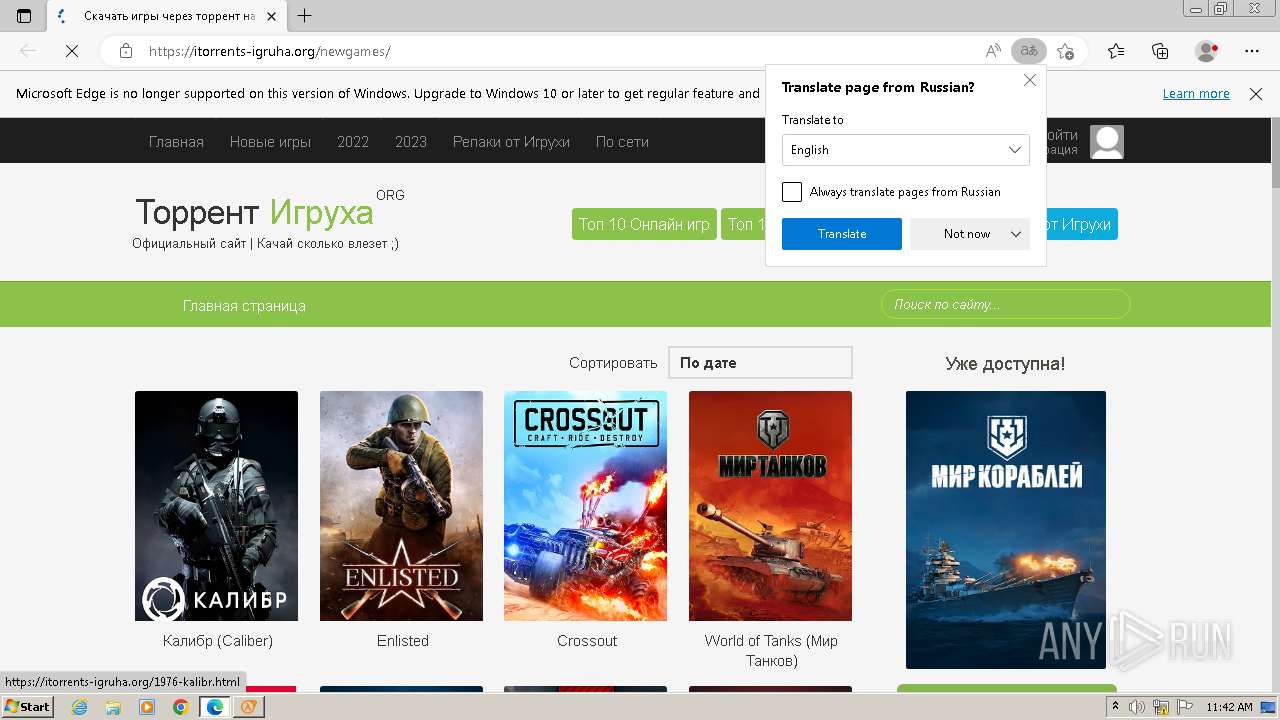Image resolution: width=1280 pixels, height=720 pixels.
Task: Click the site search field
Action: (x=1005, y=305)
